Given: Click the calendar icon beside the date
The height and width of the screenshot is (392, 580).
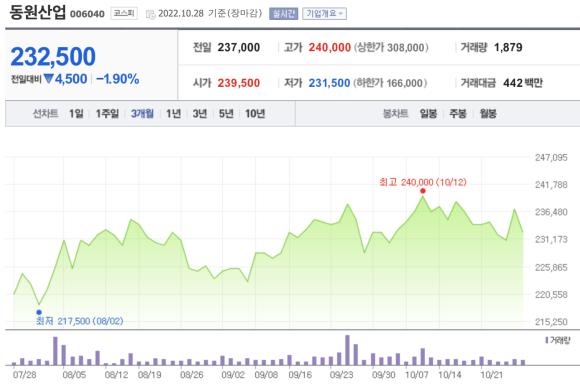Looking at the screenshot, I should point(151,14).
